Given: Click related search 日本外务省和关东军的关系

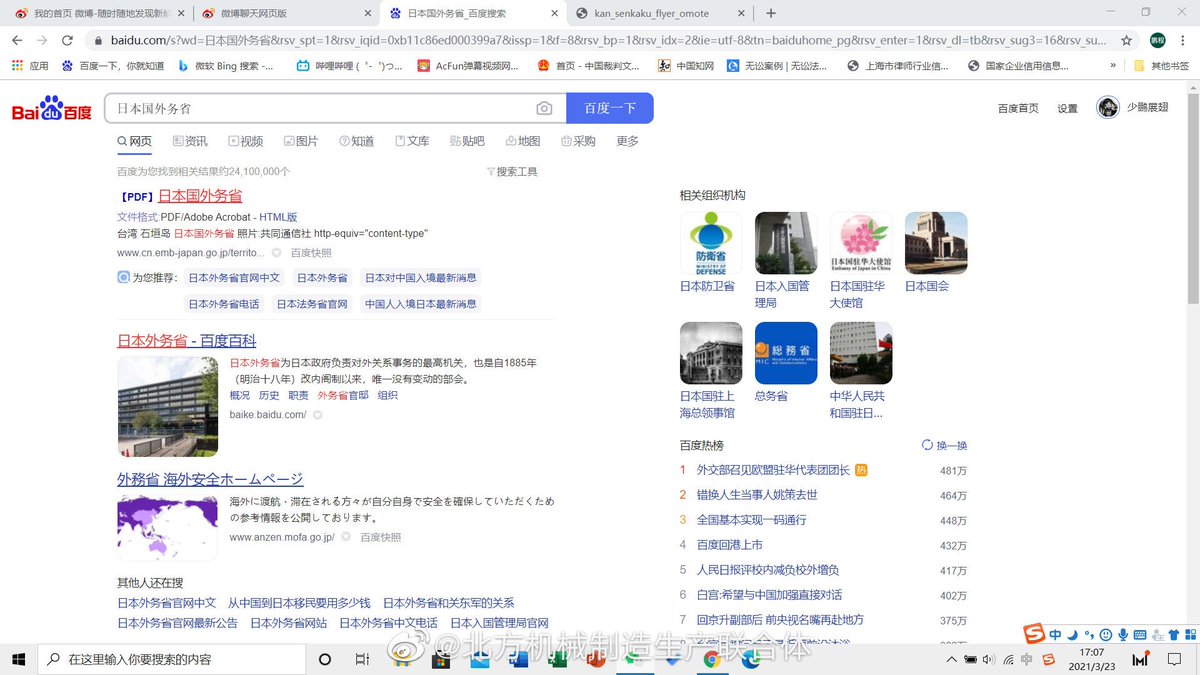Looking at the screenshot, I should tap(449, 603).
